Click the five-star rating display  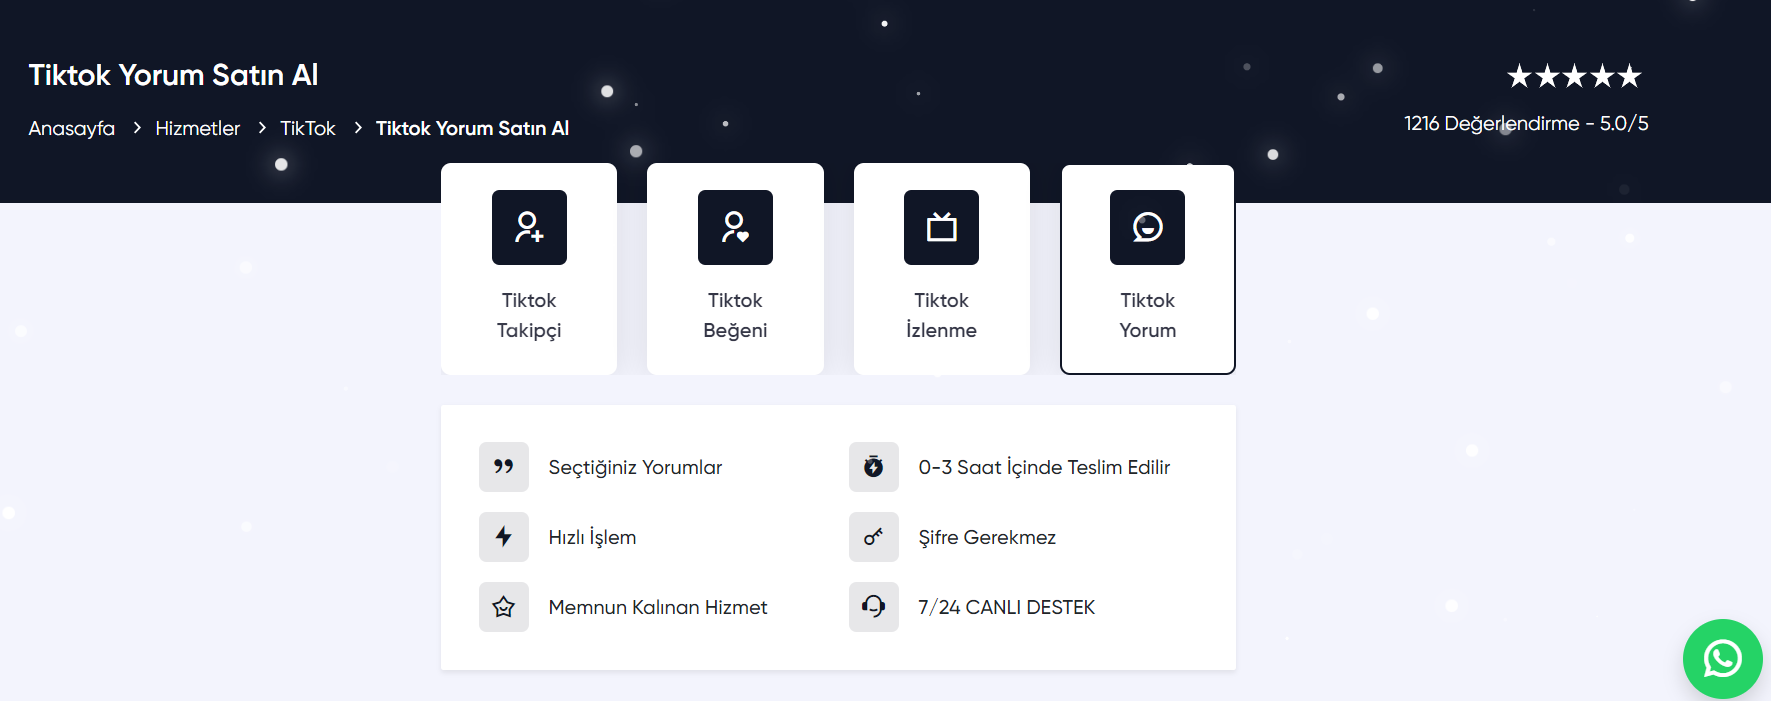click(1574, 76)
